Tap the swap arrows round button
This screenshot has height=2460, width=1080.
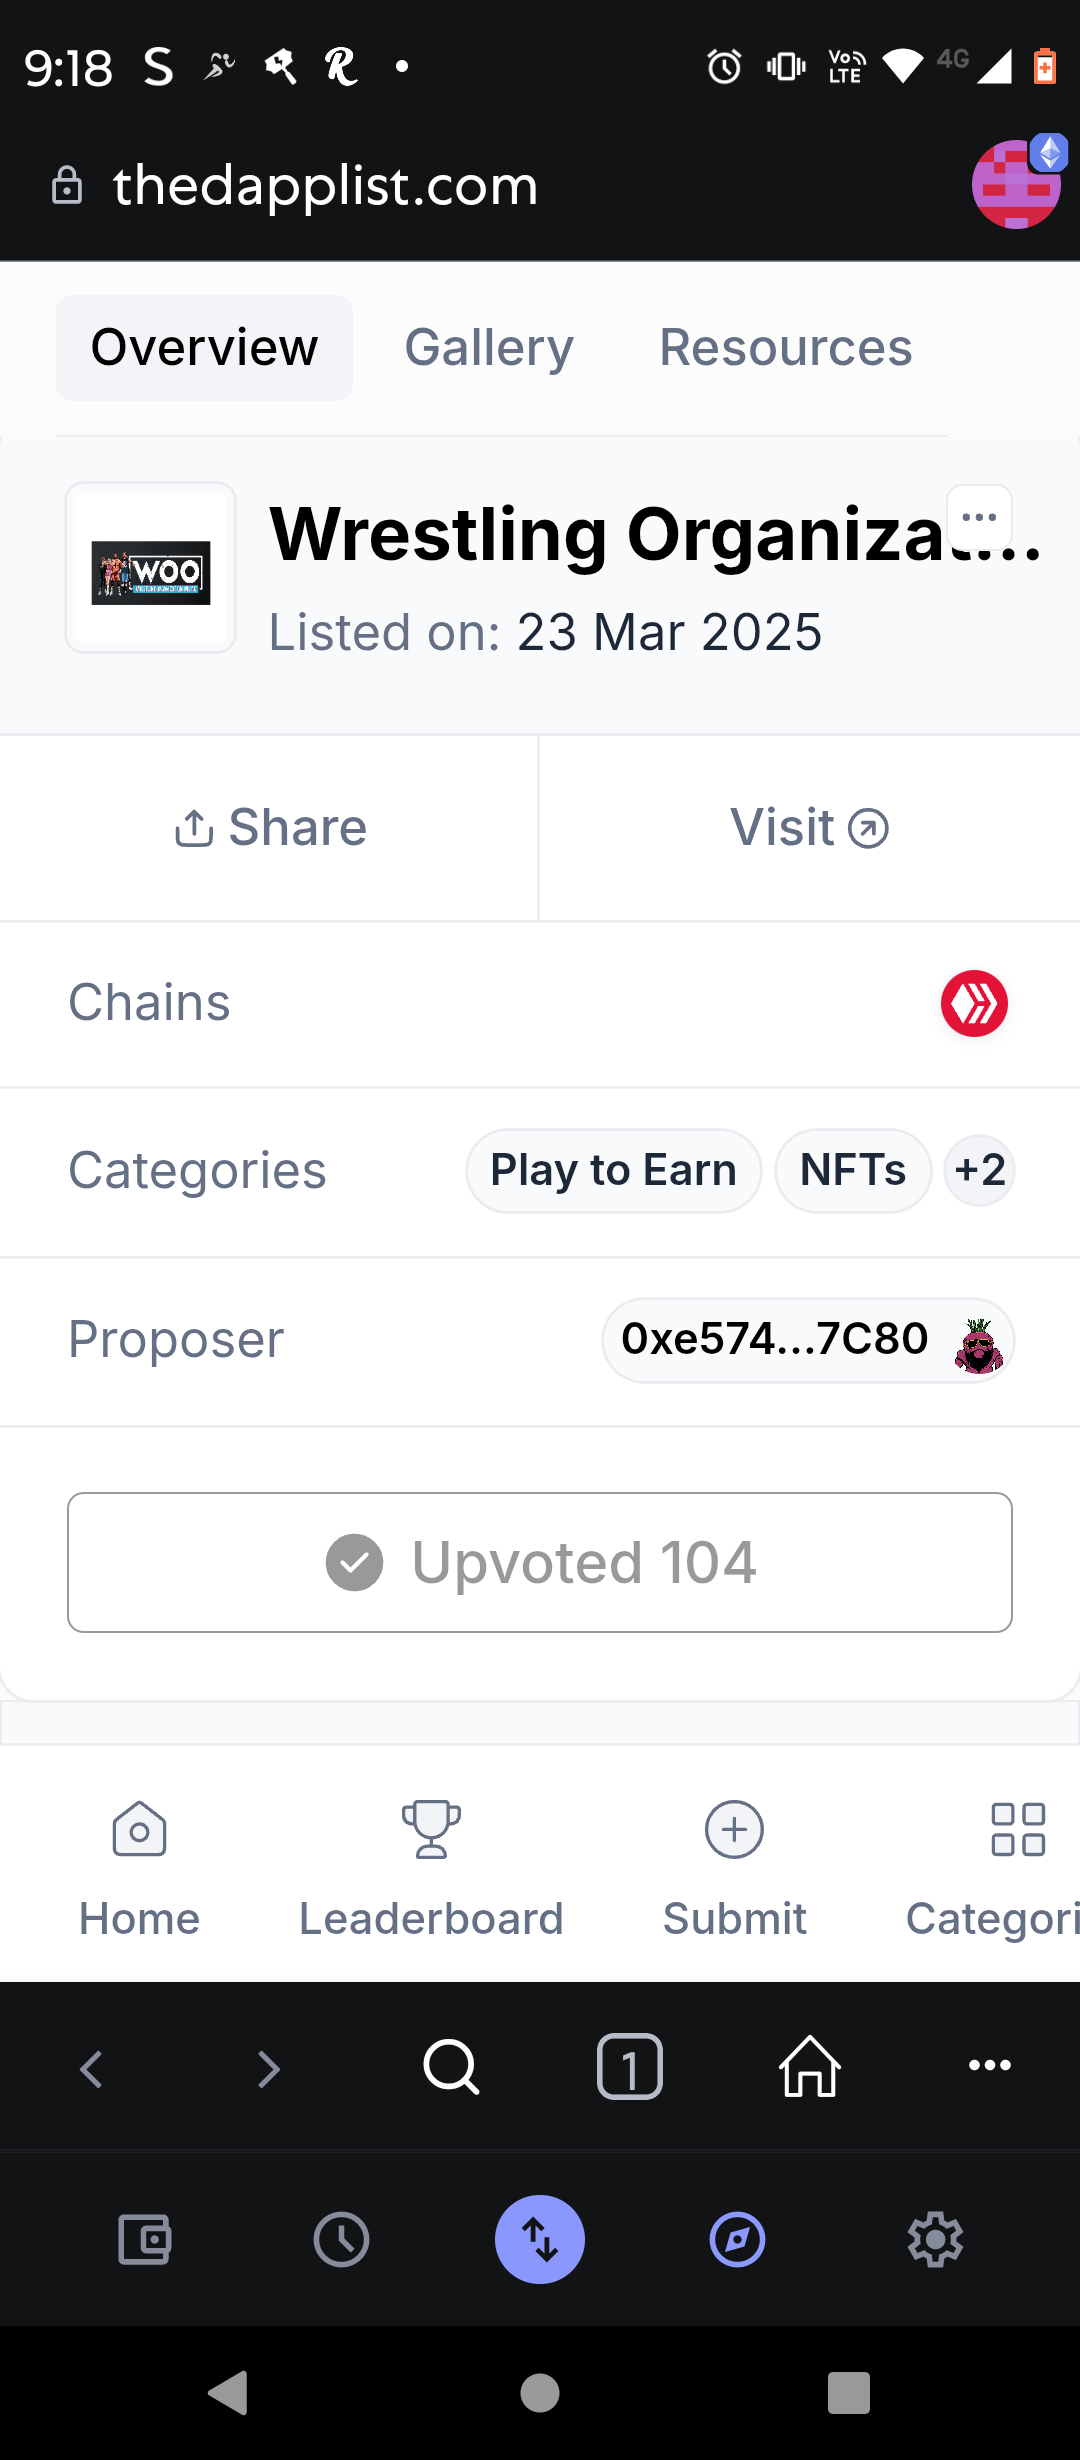click(540, 2239)
